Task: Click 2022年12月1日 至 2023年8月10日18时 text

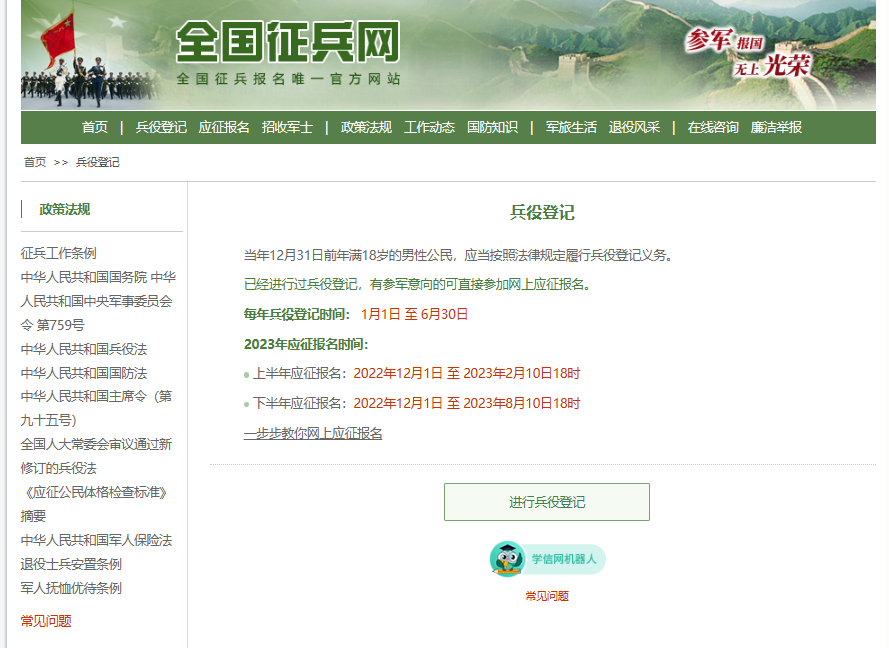Action: pos(467,403)
